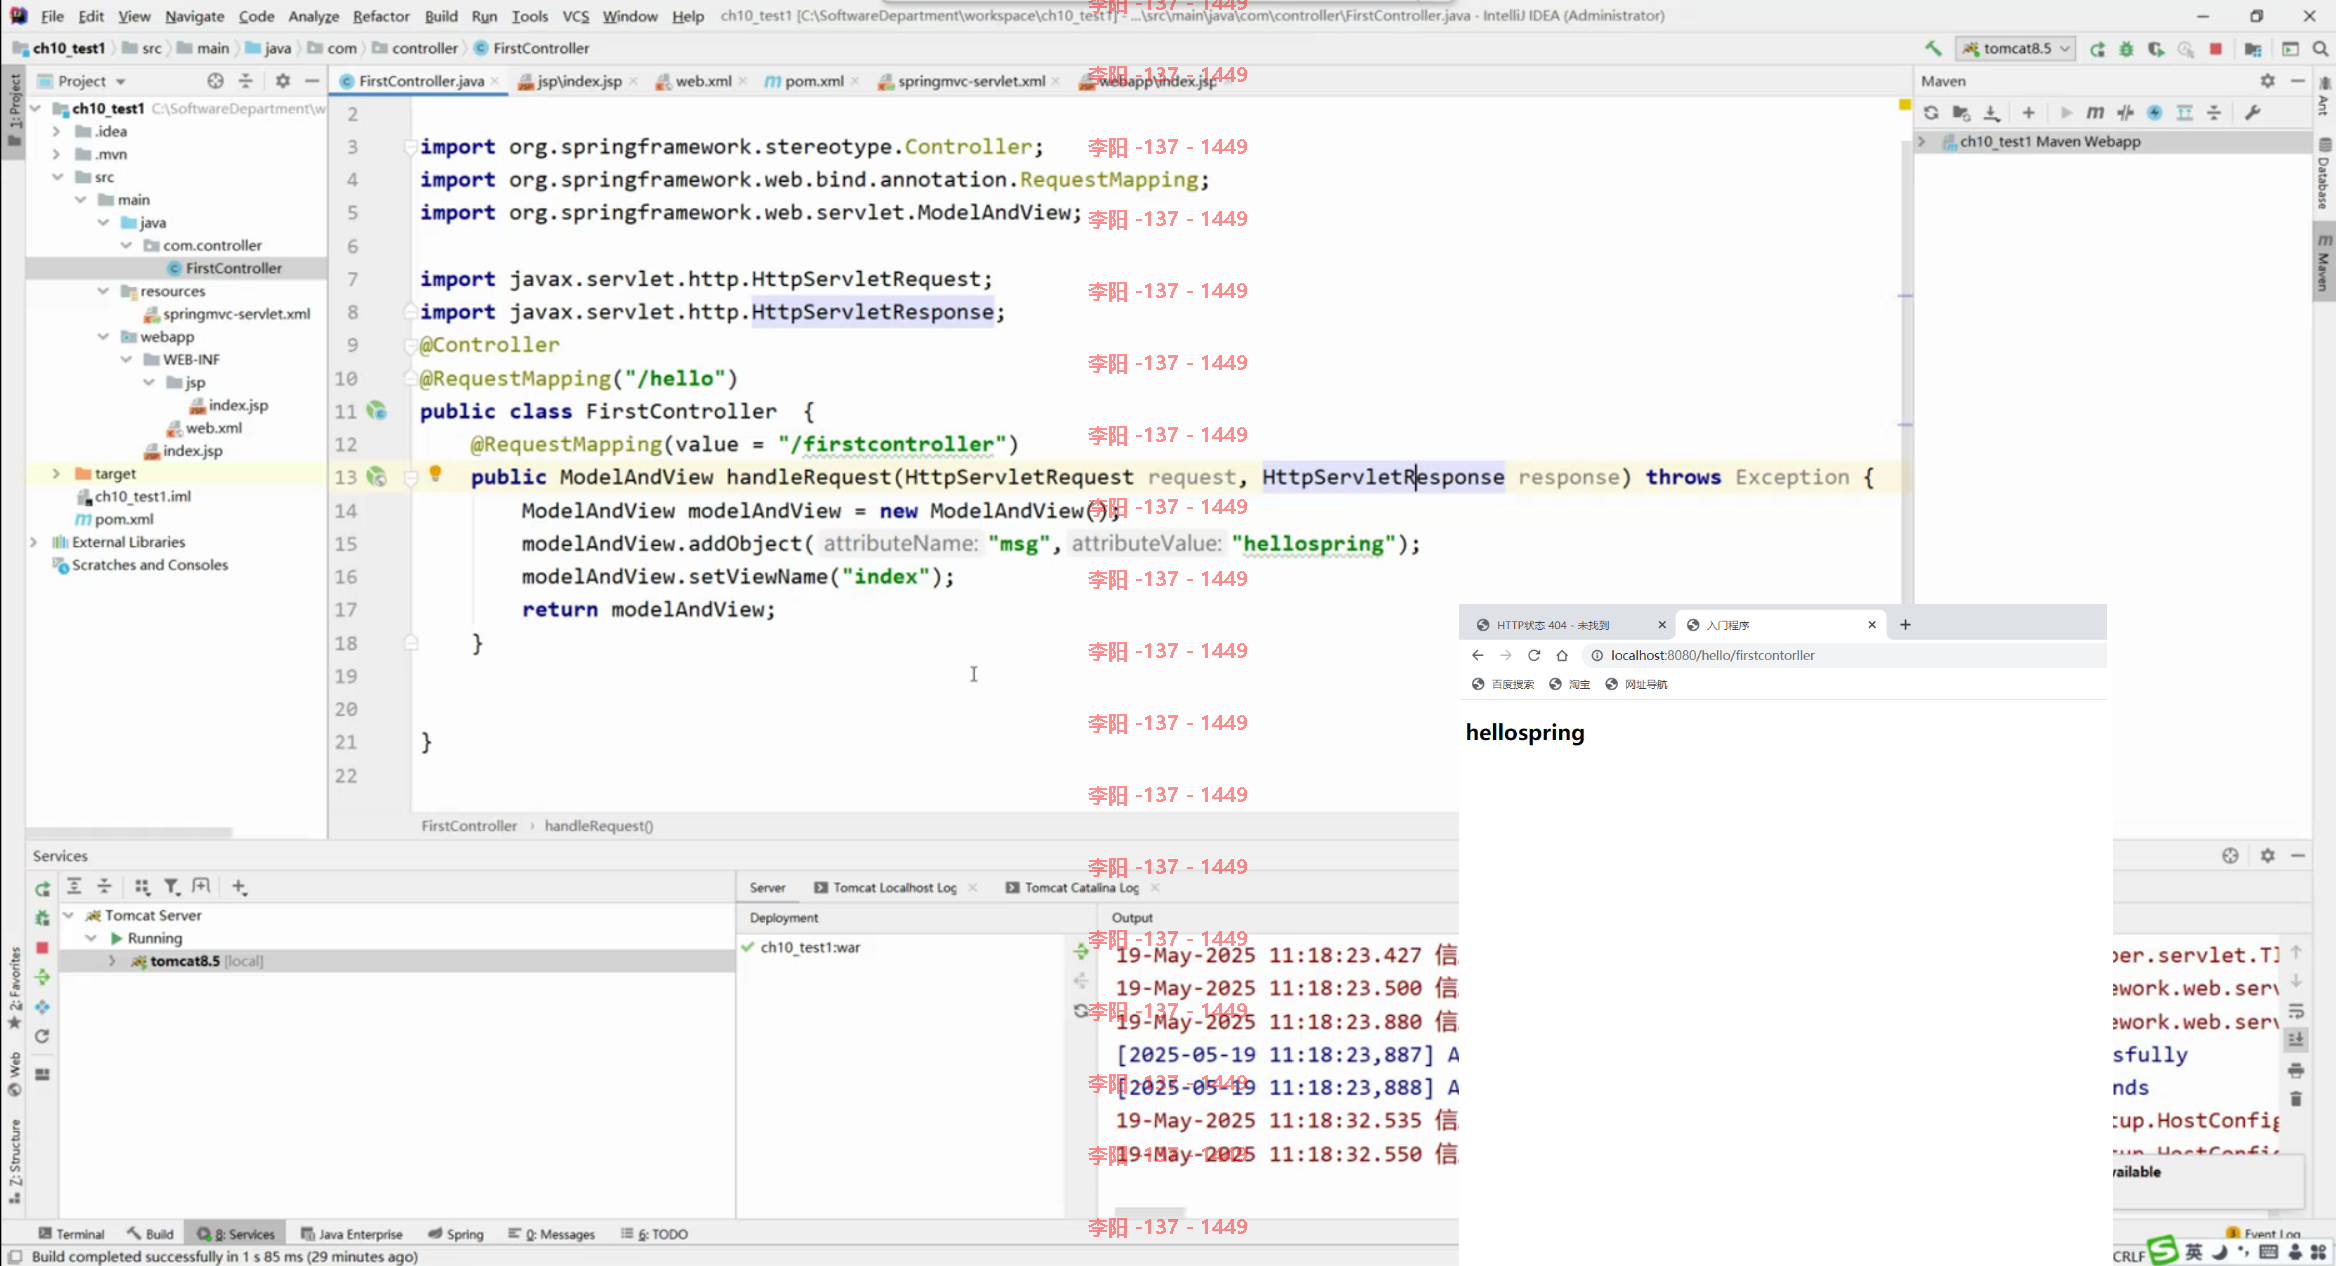Click Group By icon in the Services toolbar
2336x1266 pixels.
tap(142, 886)
